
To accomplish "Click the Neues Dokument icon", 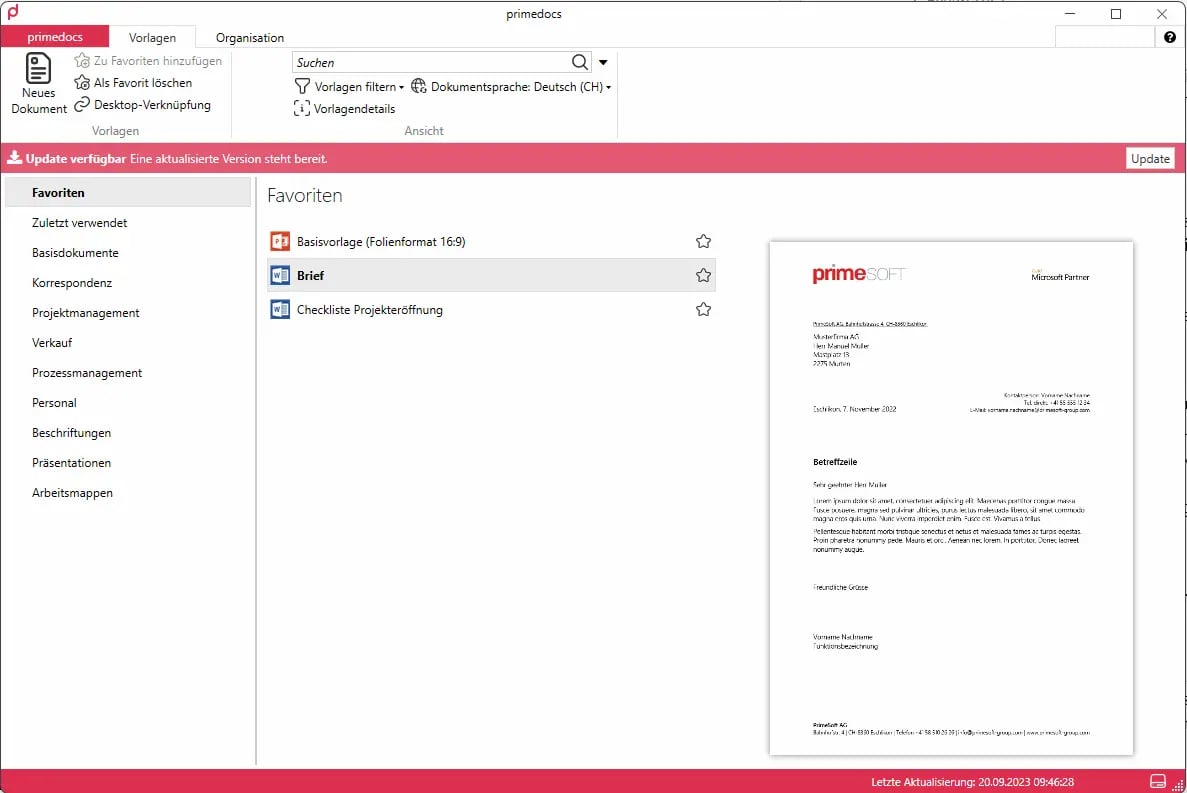I will pyautogui.click(x=38, y=68).
